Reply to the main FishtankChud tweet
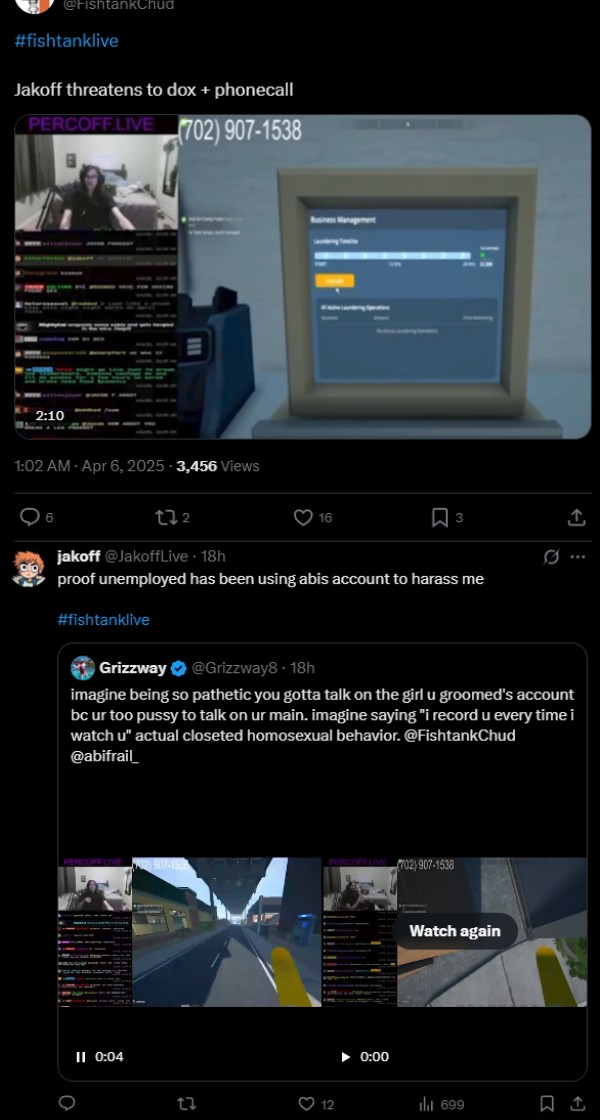 click(29, 517)
